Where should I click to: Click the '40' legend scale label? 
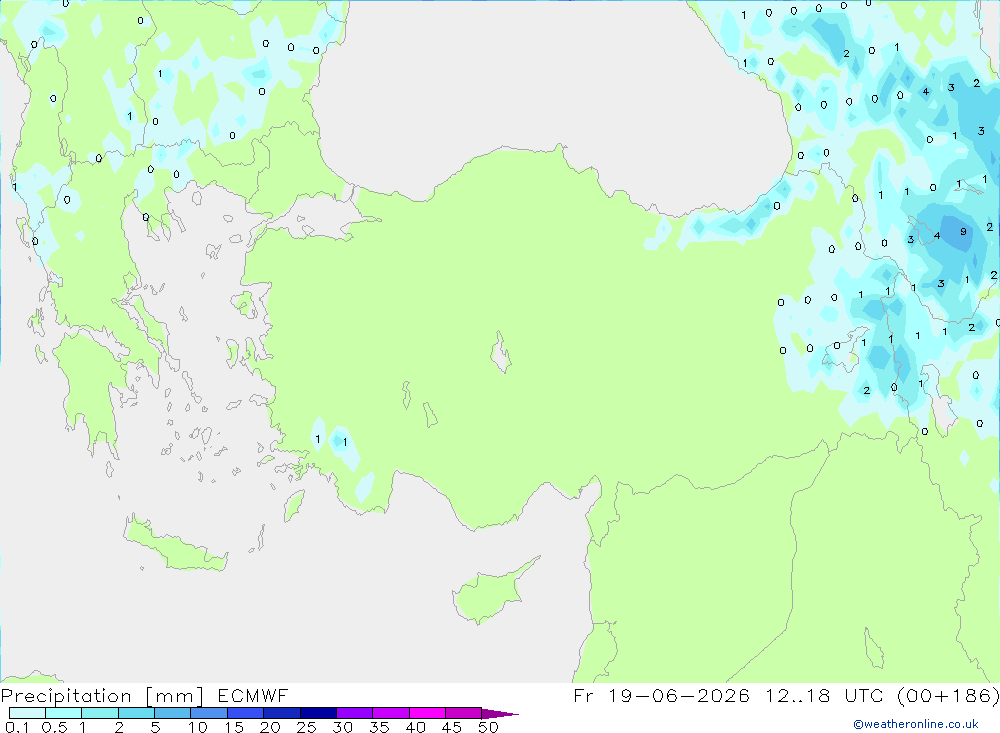click(x=415, y=727)
